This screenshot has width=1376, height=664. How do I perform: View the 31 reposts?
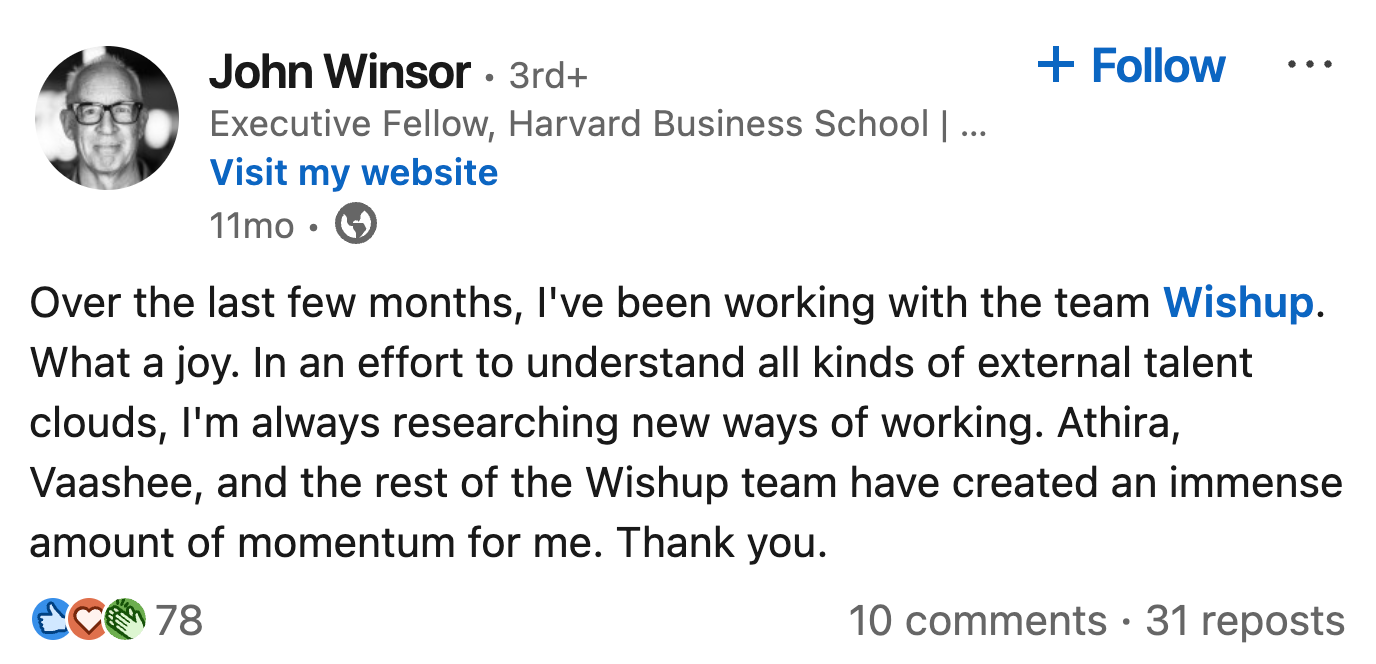click(x=1245, y=620)
